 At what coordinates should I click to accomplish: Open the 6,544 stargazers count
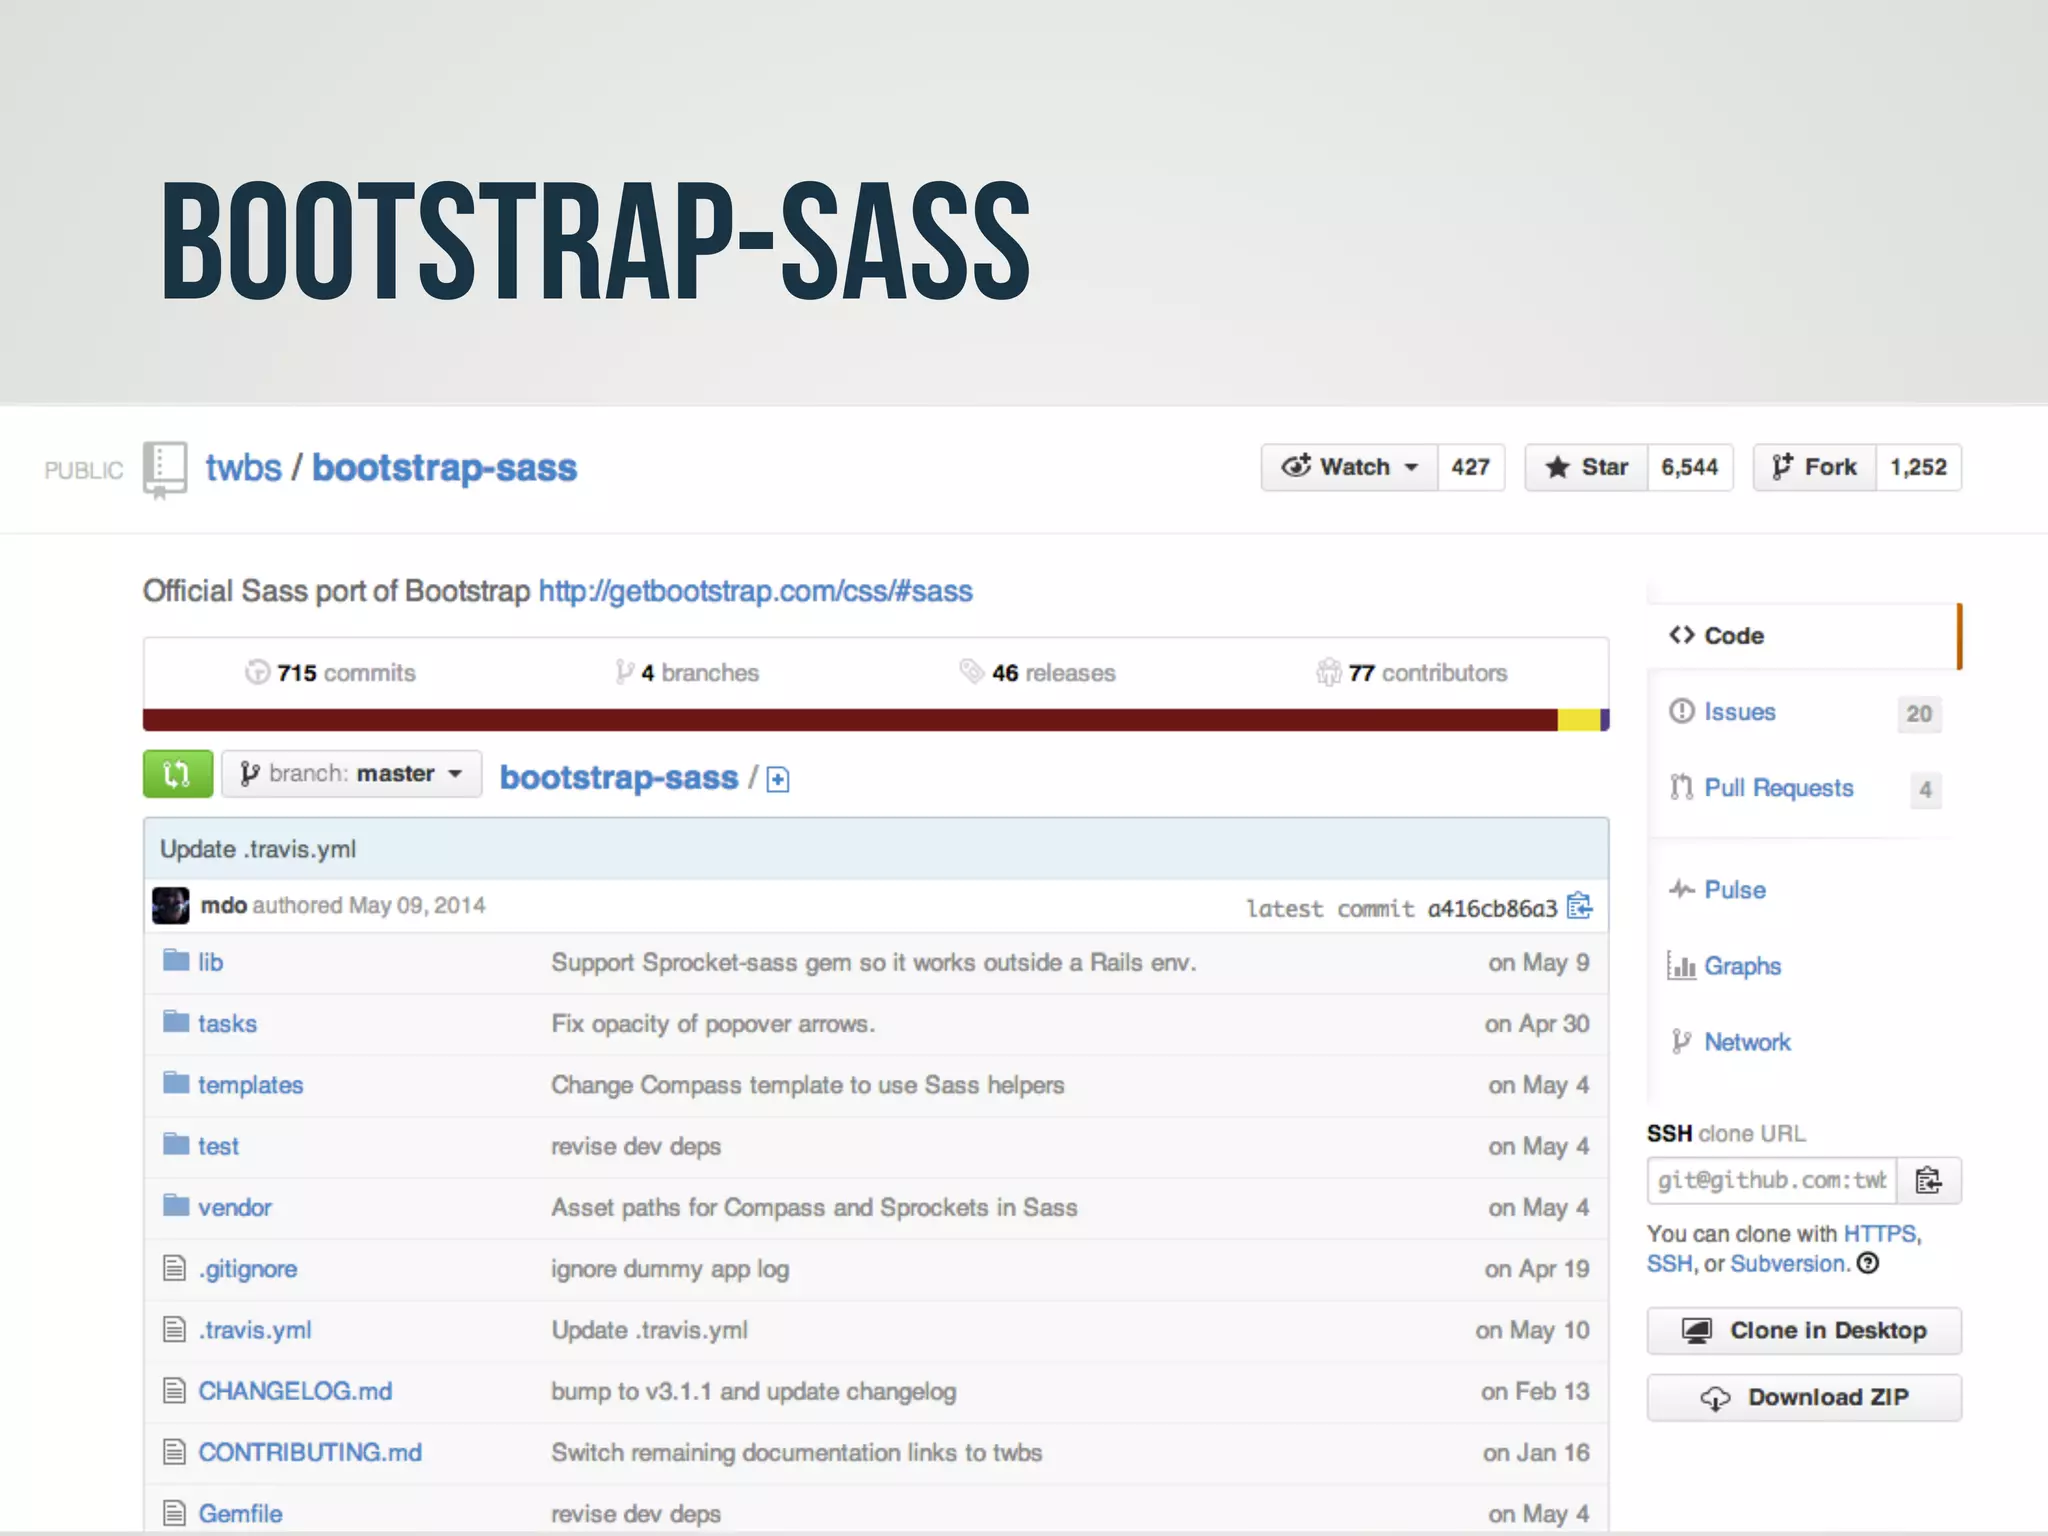(x=1689, y=467)
